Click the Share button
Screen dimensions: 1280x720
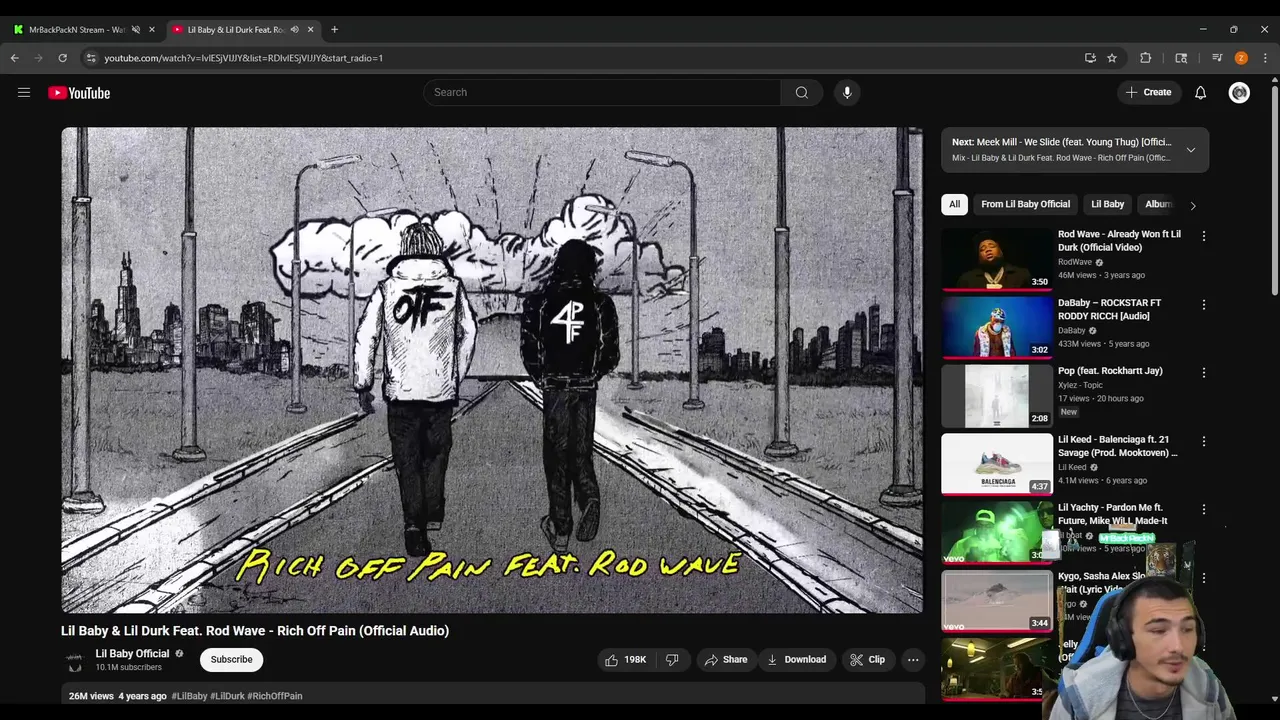726,660
